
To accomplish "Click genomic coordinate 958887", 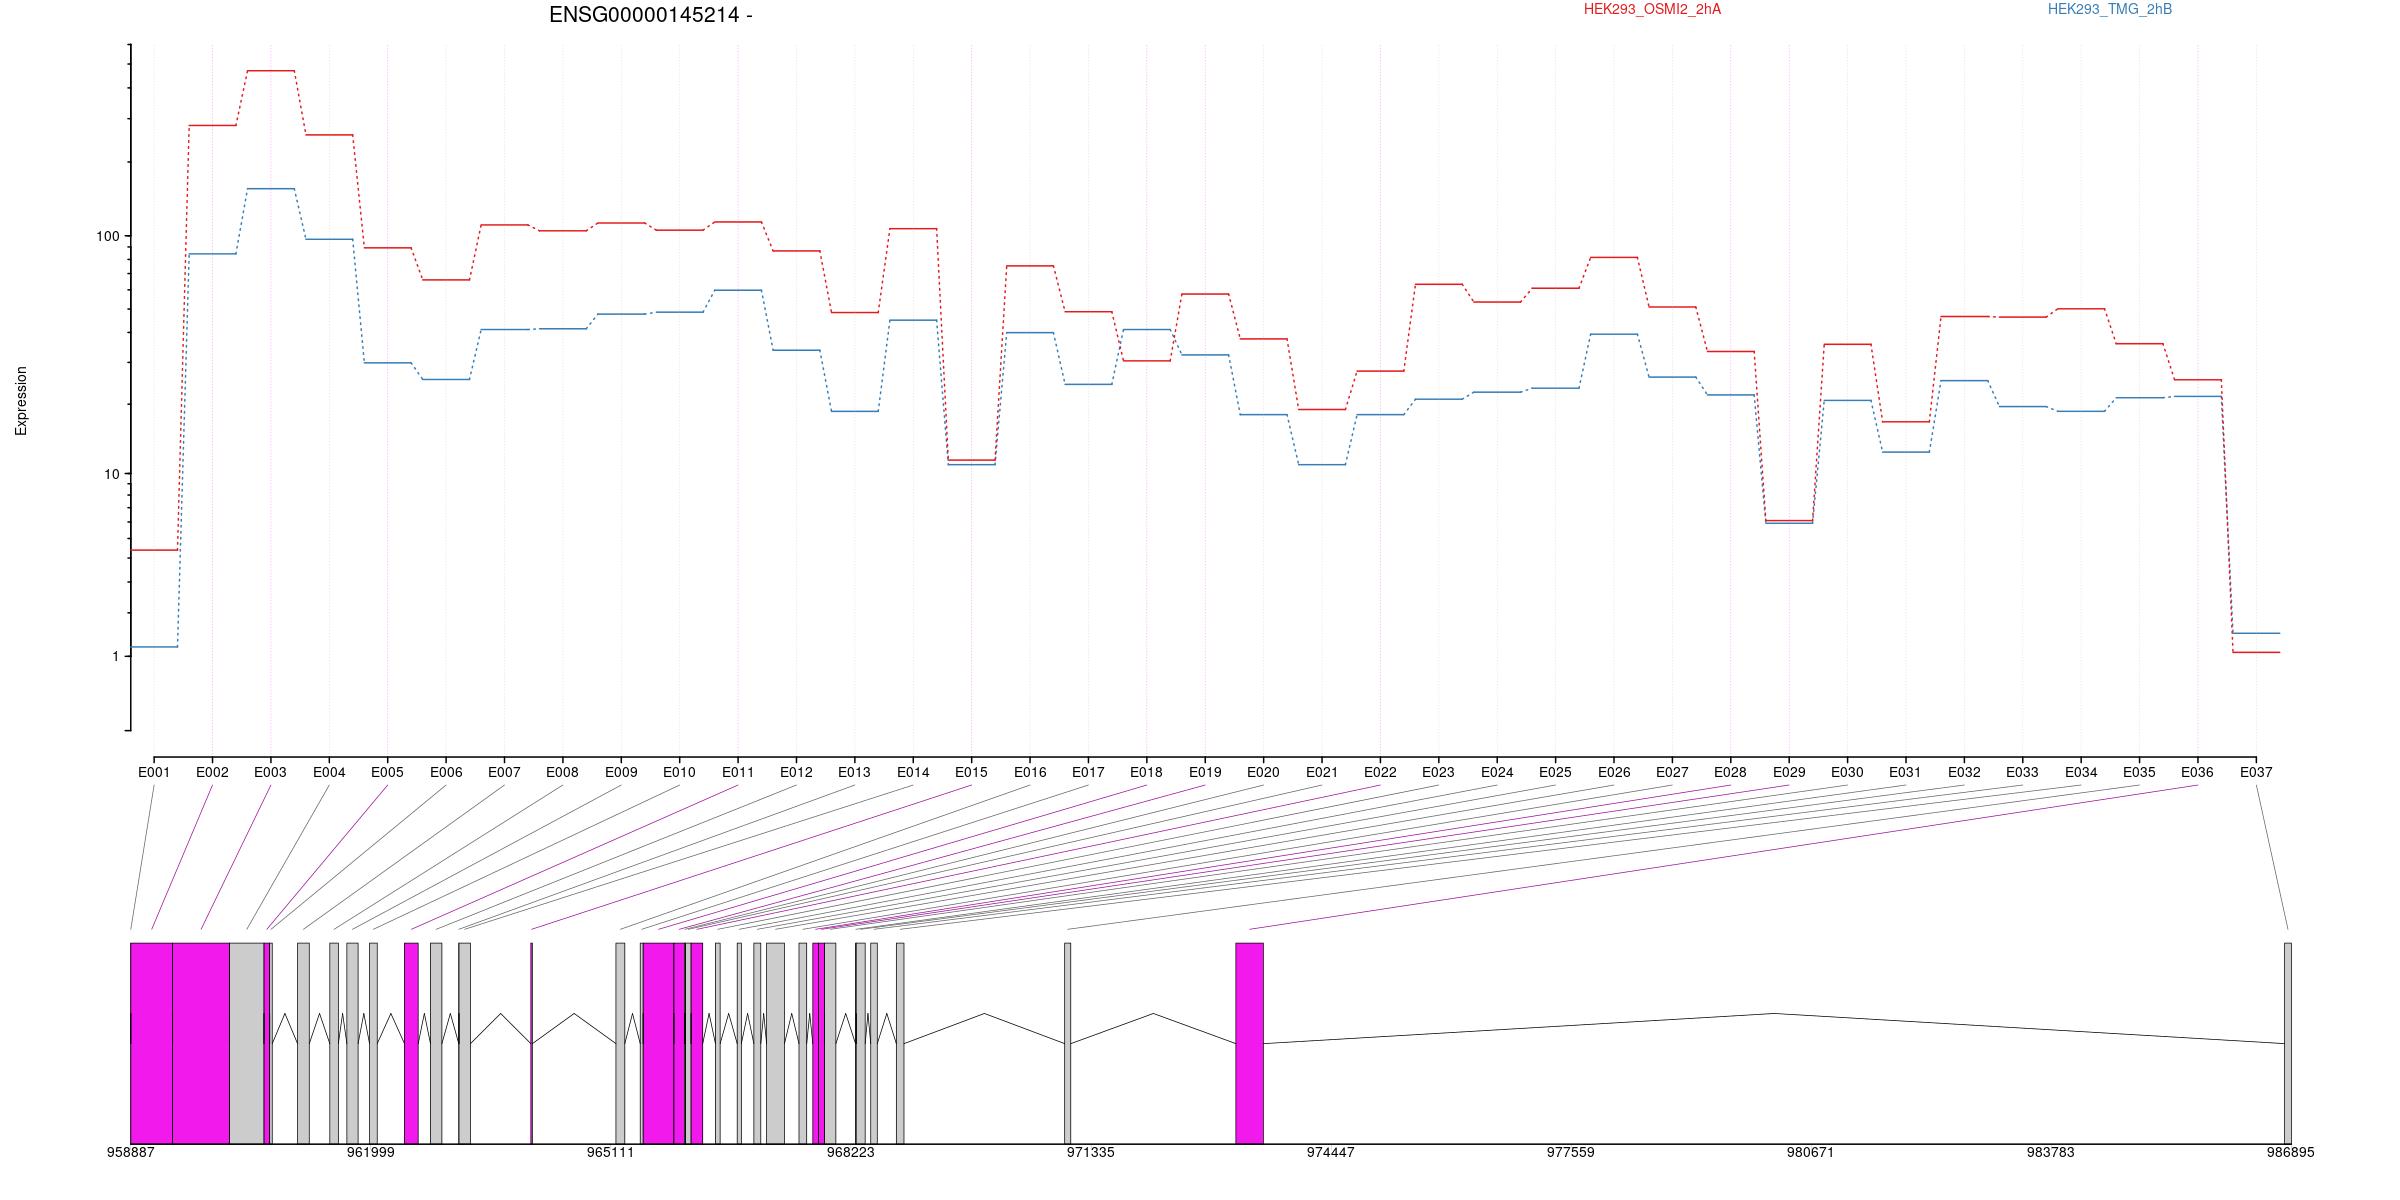I will click(131, 1152).
